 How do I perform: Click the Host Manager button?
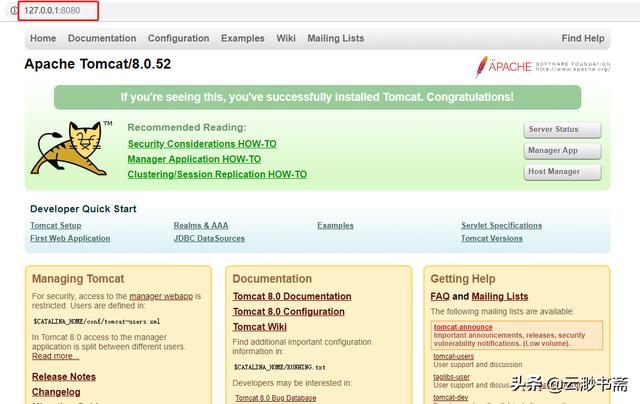point(562,172)
